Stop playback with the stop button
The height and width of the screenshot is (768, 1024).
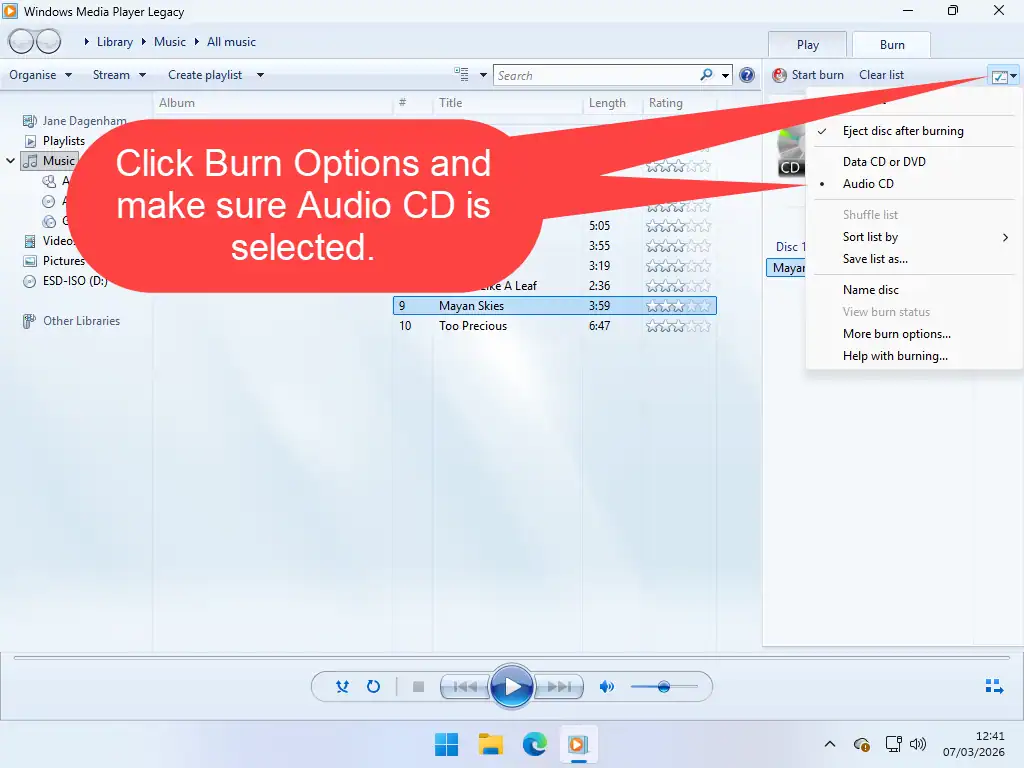(418, 687)
